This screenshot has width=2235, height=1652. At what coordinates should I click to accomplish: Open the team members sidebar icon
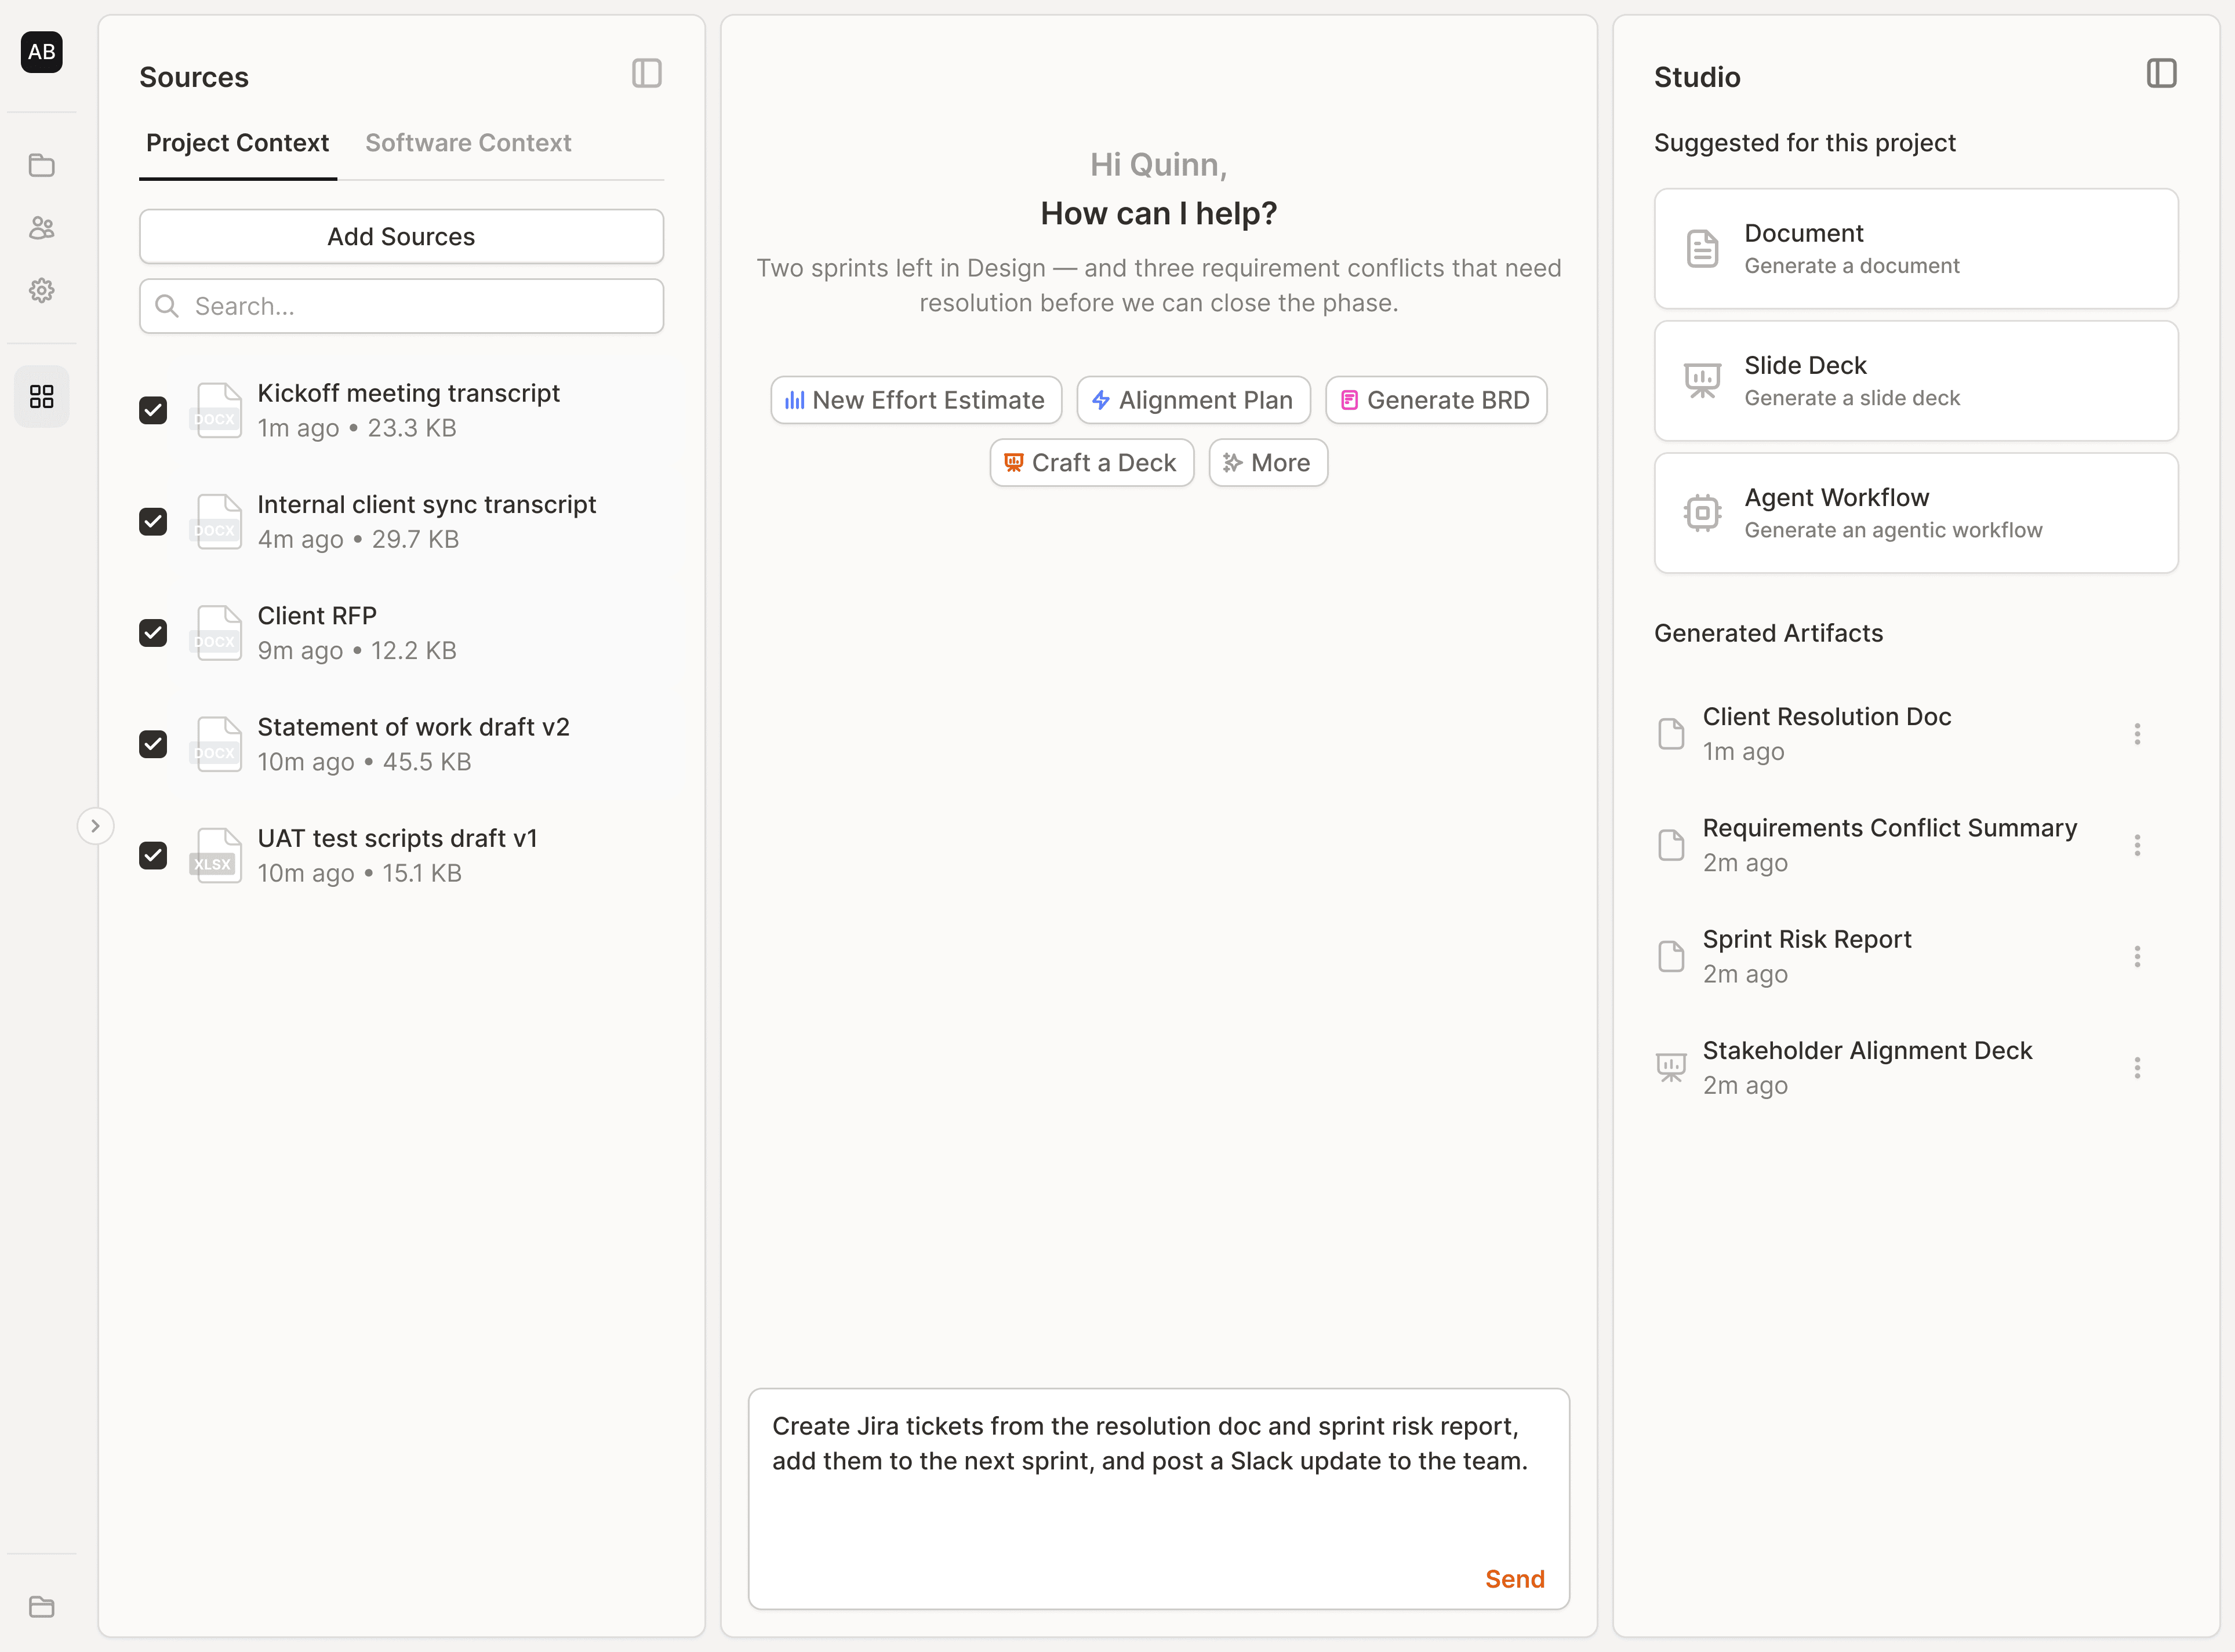point(42,228)
